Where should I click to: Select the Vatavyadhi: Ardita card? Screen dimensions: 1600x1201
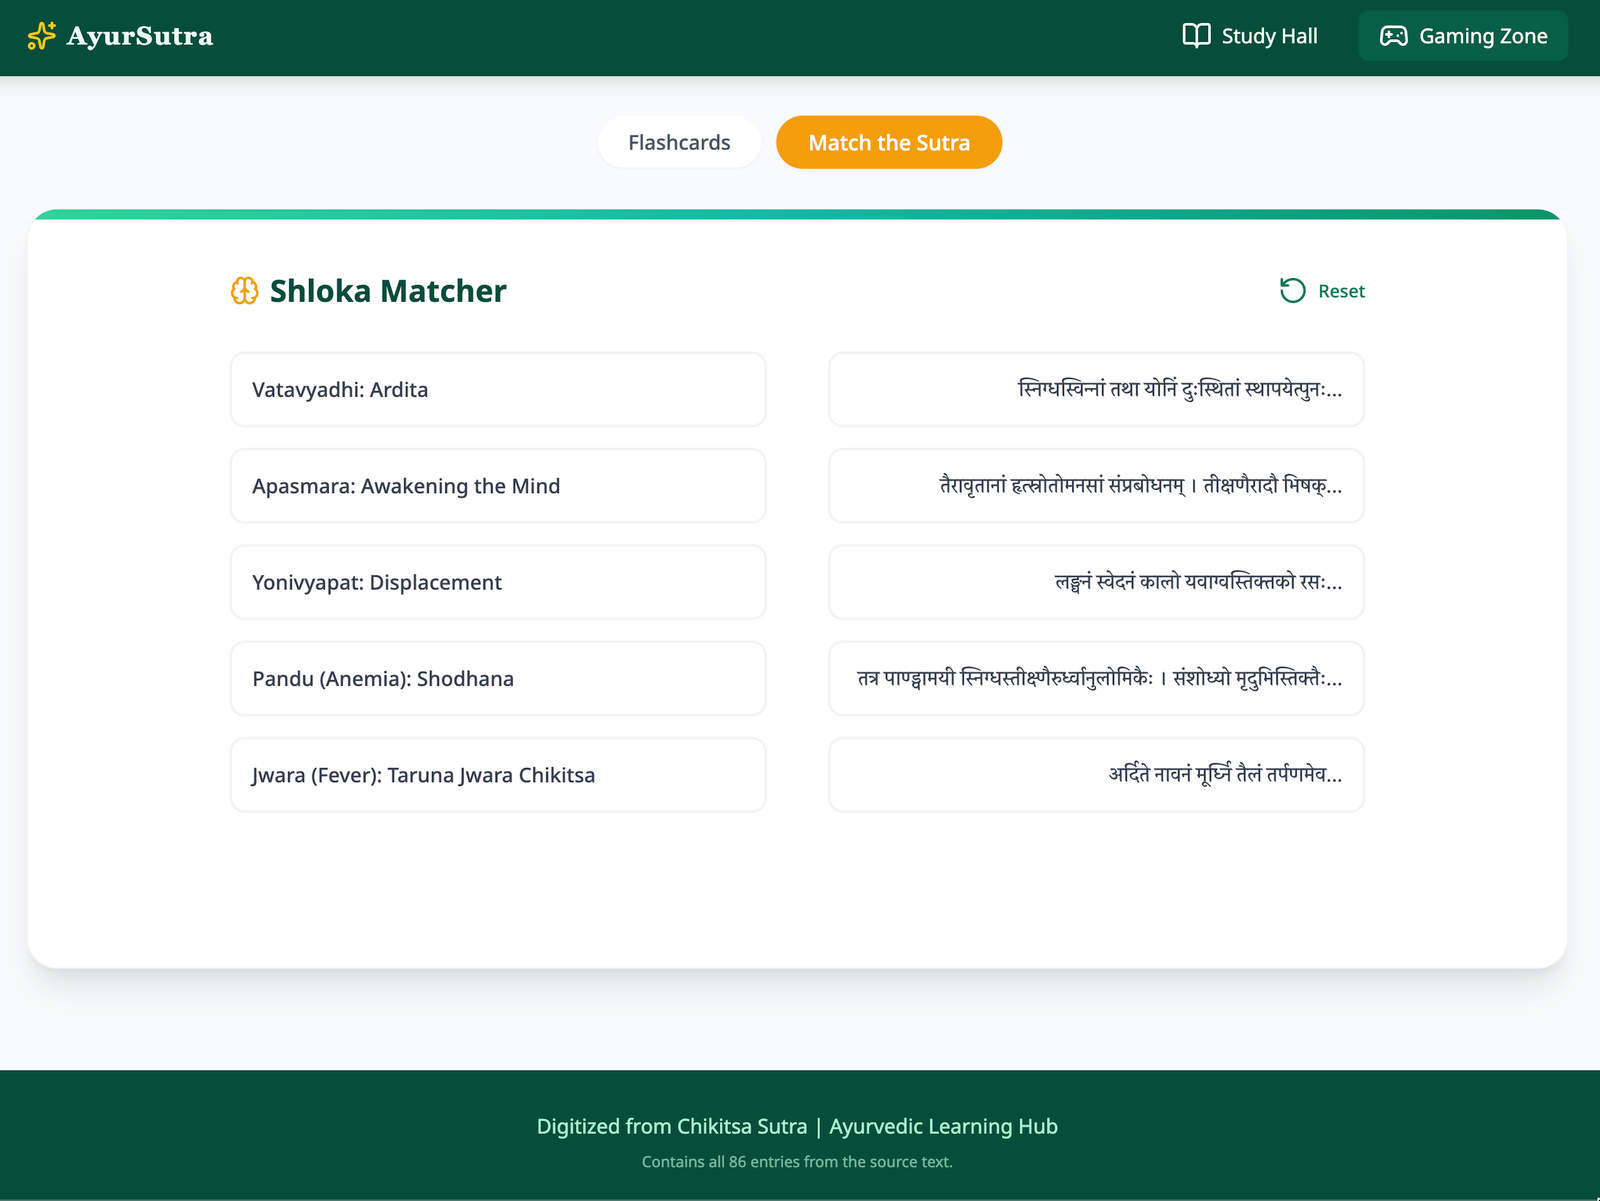point(498,390)
